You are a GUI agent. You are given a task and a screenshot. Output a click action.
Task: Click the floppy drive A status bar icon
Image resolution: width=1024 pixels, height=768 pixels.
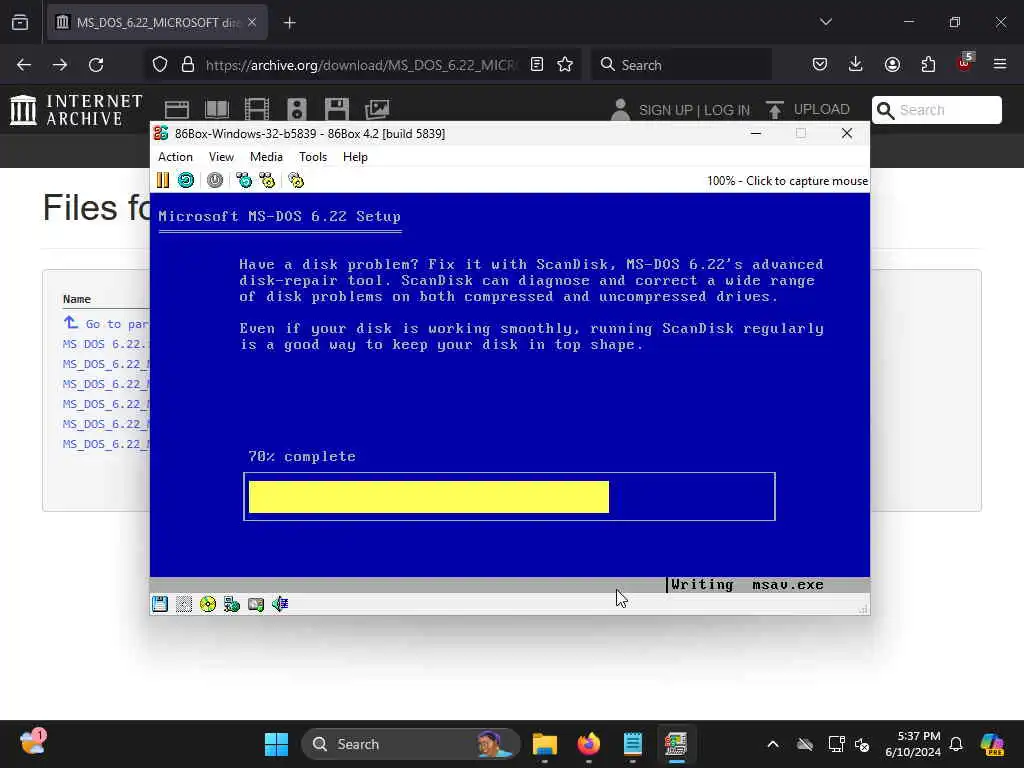coord(160,604)
